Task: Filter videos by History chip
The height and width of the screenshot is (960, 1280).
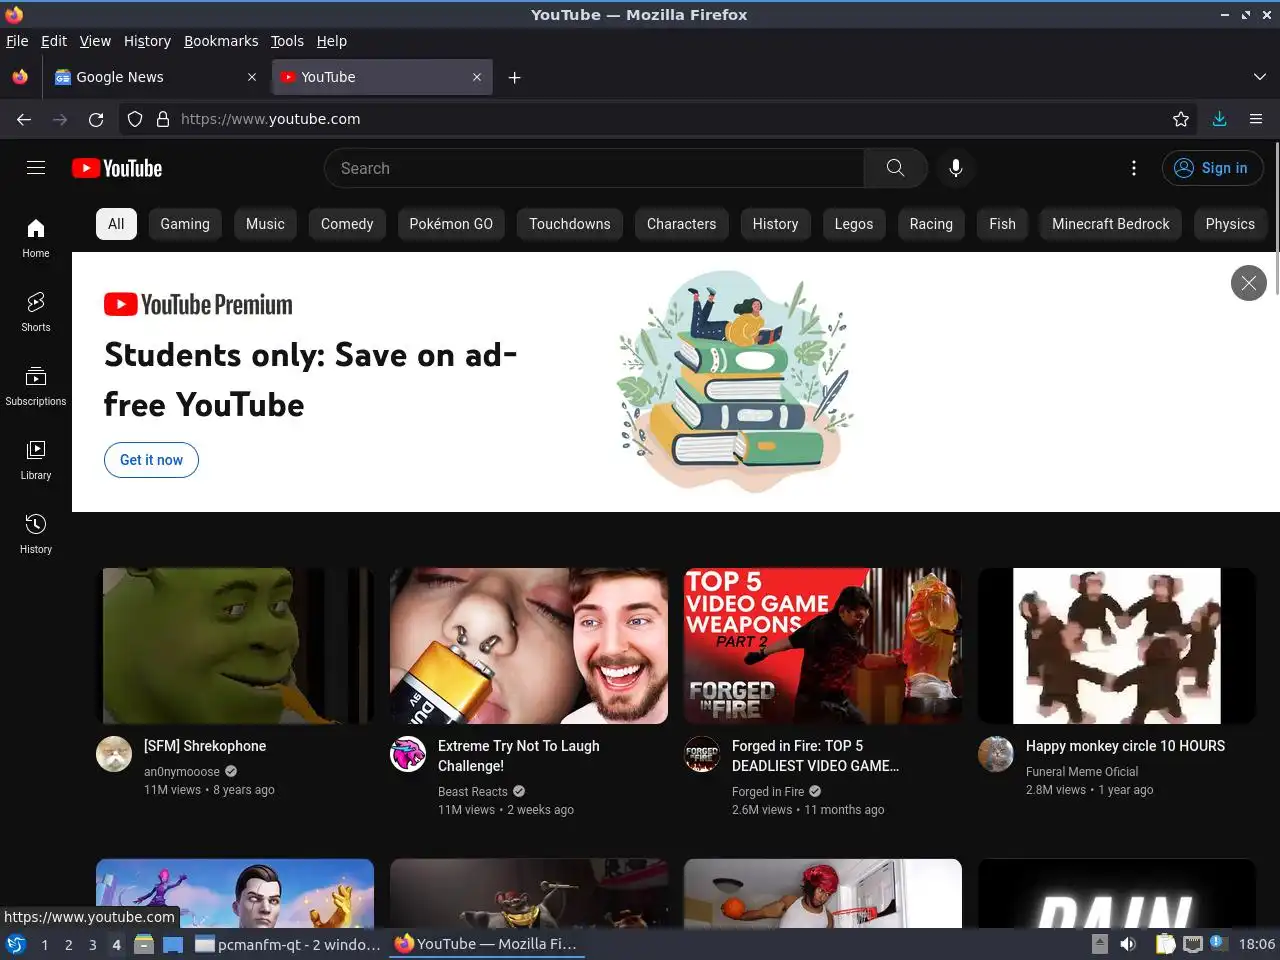Action: point(776,224)
